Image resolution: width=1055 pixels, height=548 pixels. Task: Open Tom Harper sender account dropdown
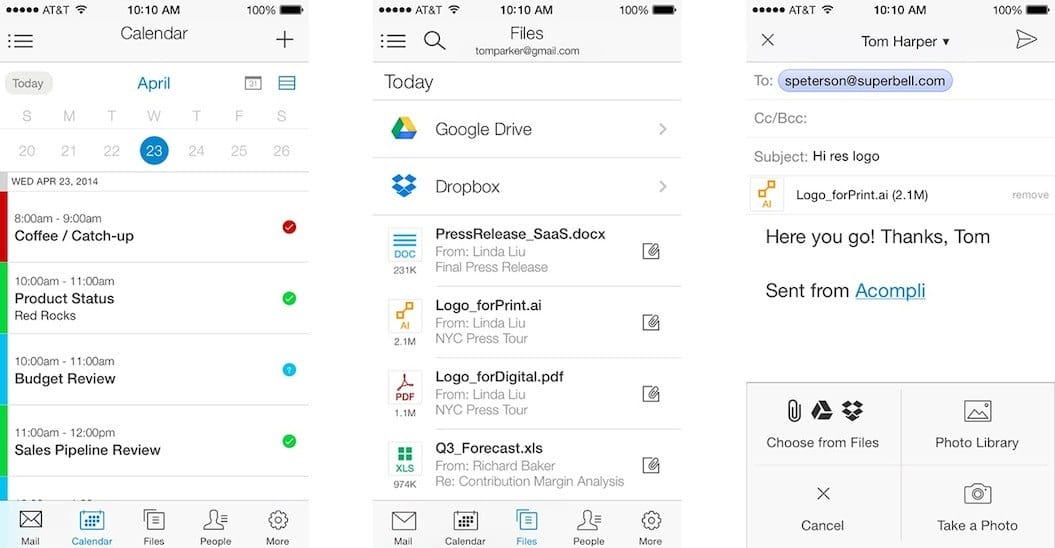(906, 41)
